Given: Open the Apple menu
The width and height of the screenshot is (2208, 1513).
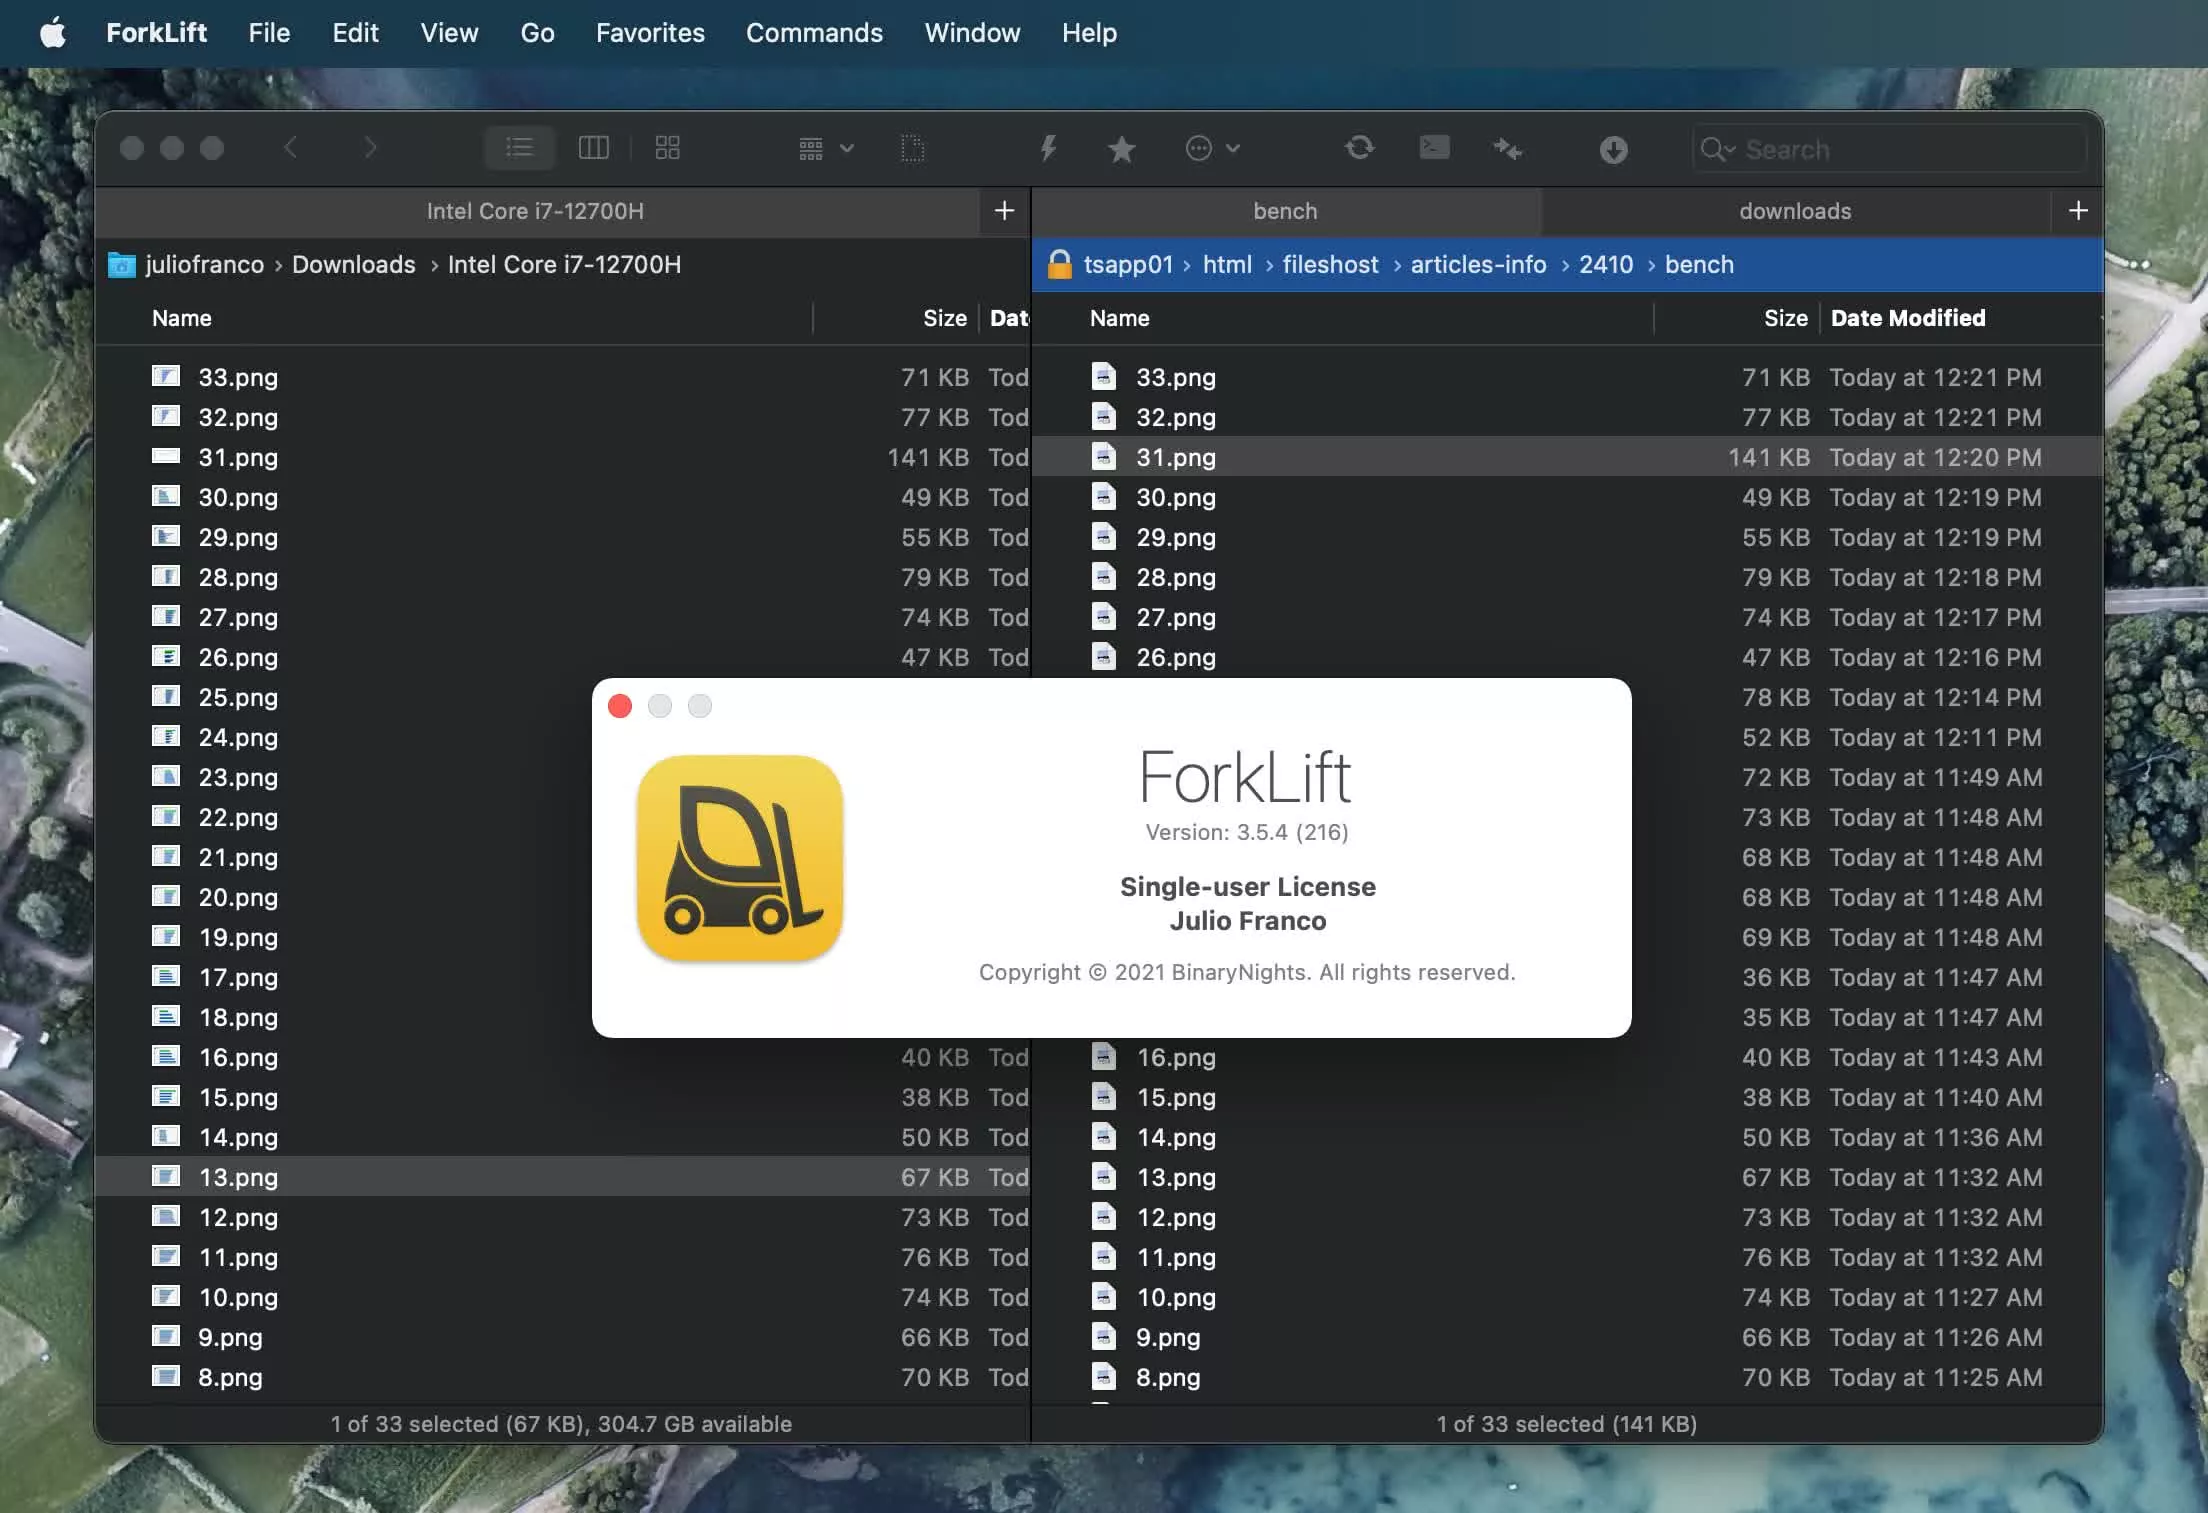Looking at the screenshot, I should point(52,33).
